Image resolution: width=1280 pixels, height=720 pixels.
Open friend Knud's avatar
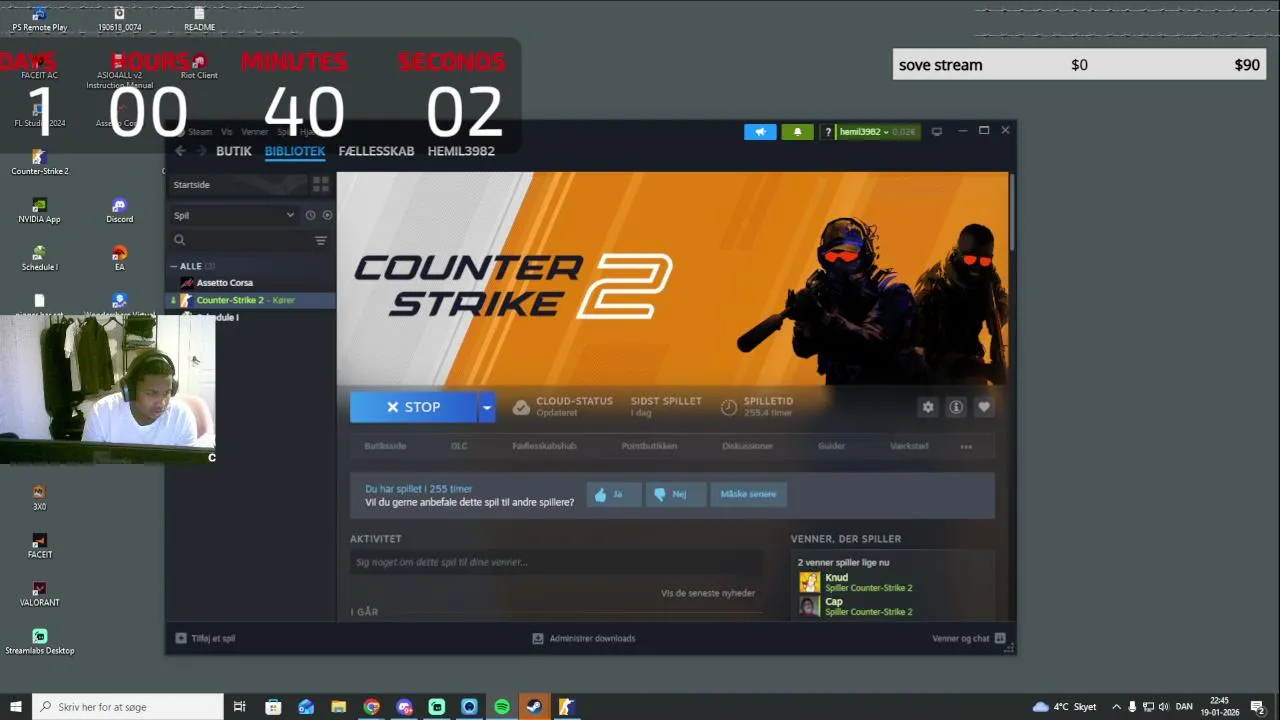pos(809,582)
